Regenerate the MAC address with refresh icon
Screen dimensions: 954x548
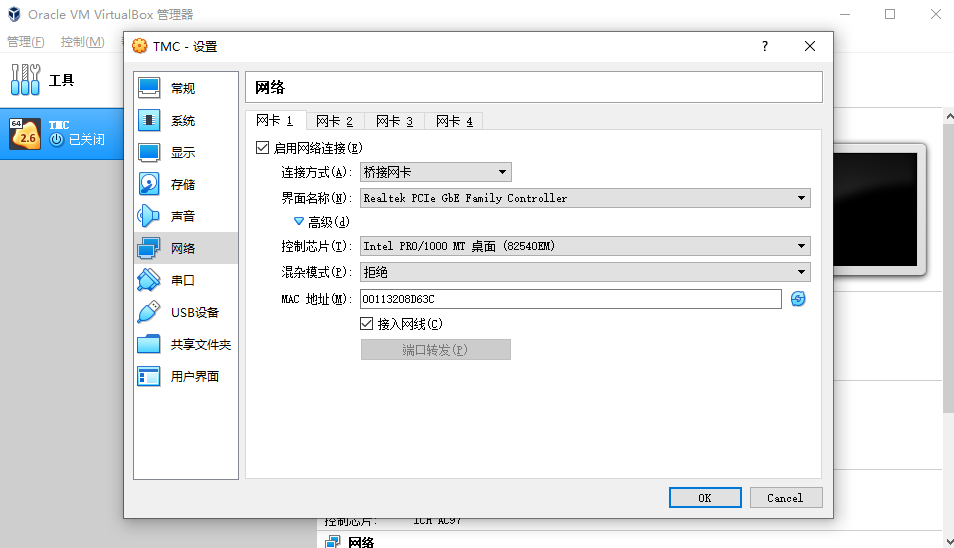(798, 299)
